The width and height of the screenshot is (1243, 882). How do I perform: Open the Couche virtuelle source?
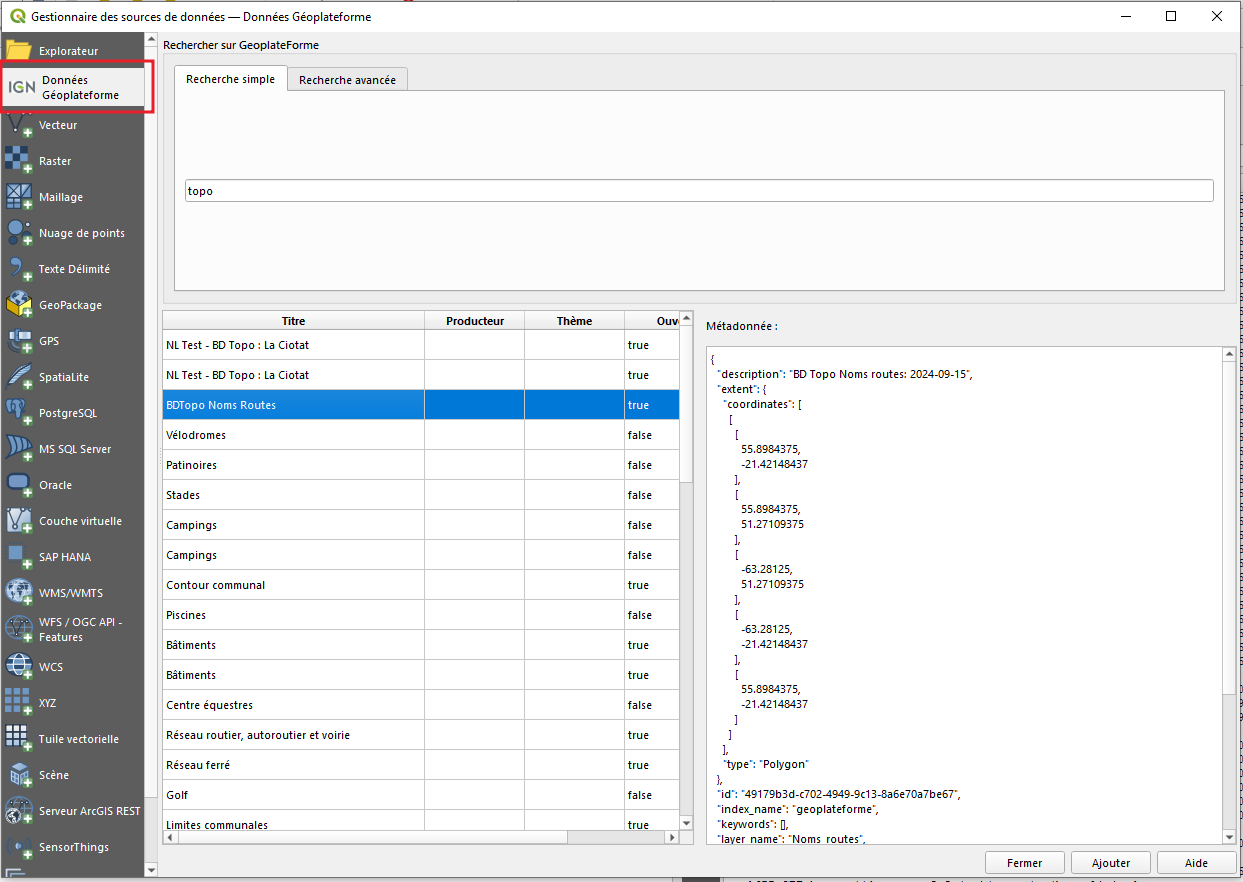click(72, 521)
